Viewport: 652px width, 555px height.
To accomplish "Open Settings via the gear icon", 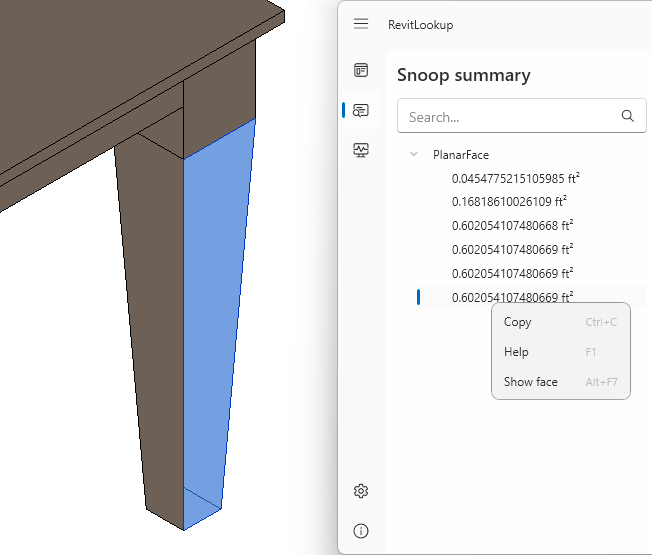I will [x=361, y=491].
